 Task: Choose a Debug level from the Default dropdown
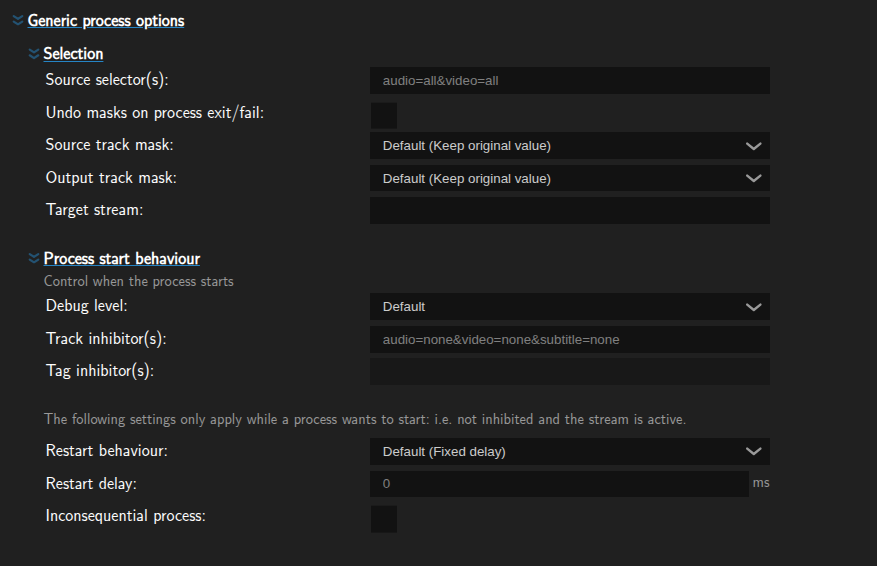[x=570, y=306]
